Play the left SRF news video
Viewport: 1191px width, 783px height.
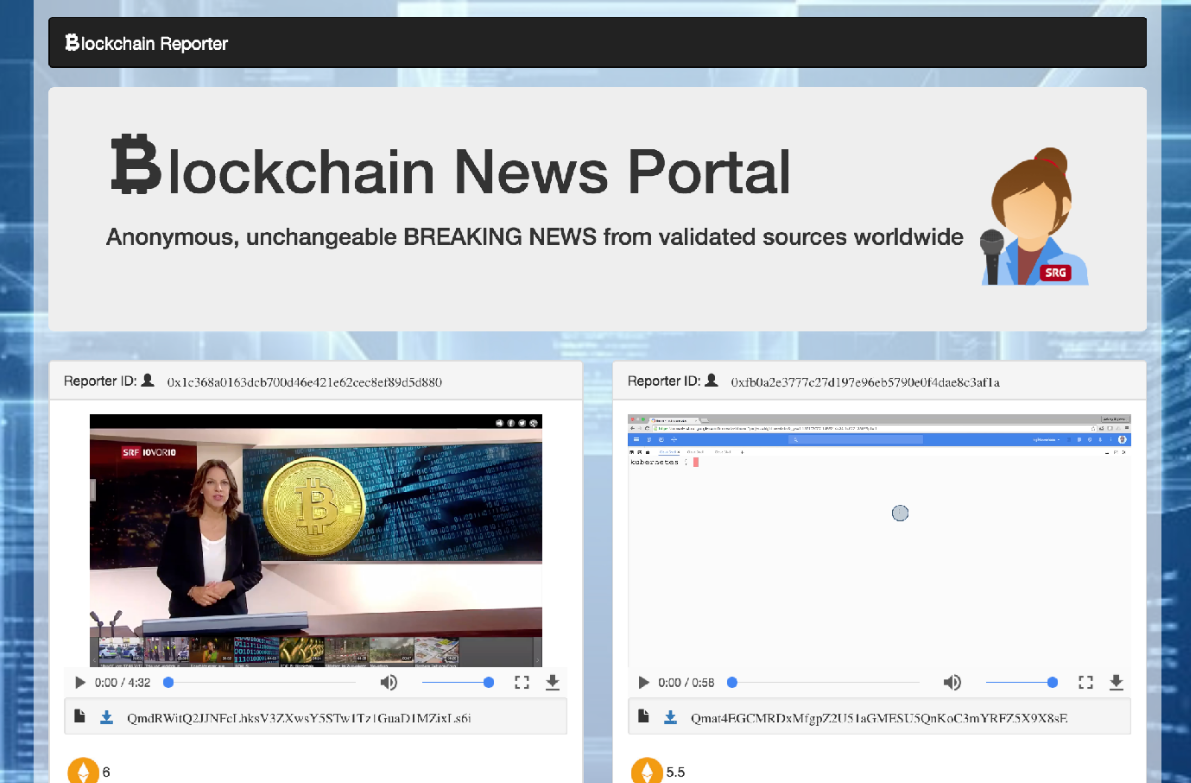[80, 682]
